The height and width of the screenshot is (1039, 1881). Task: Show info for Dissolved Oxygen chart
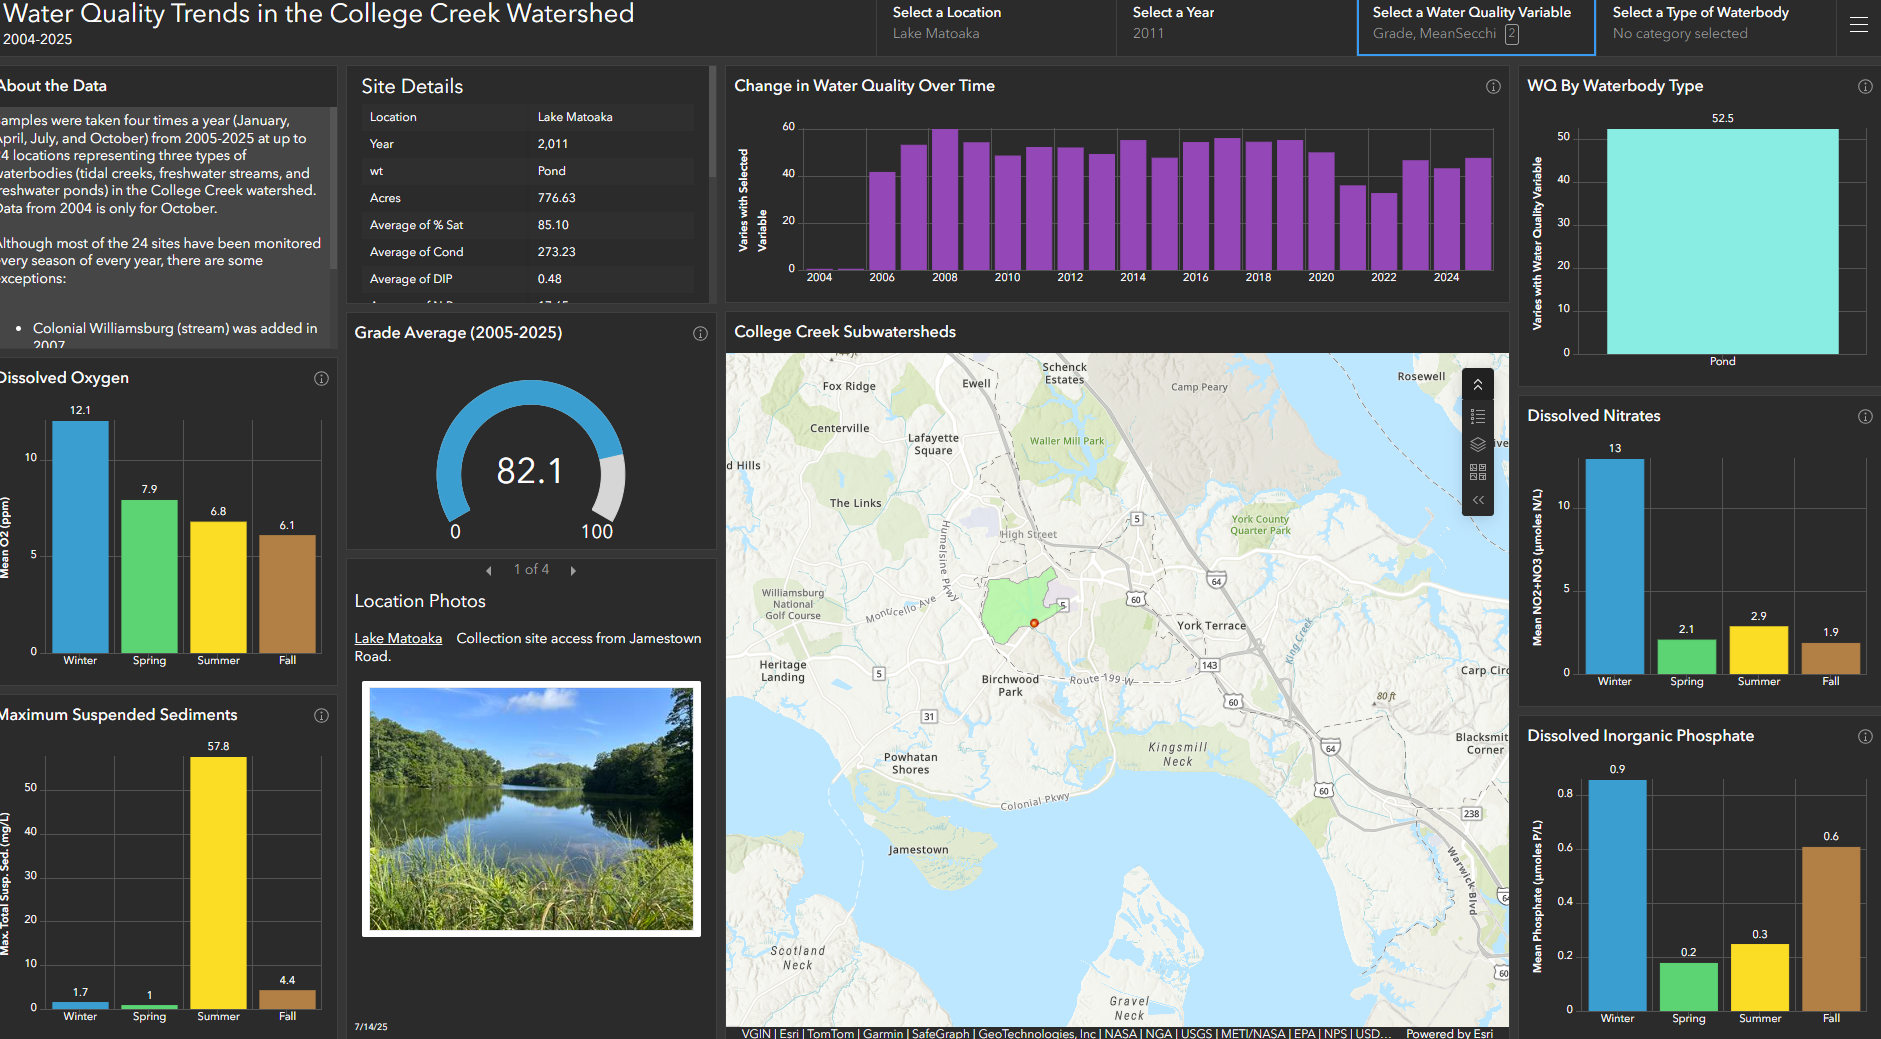(321, 379)
